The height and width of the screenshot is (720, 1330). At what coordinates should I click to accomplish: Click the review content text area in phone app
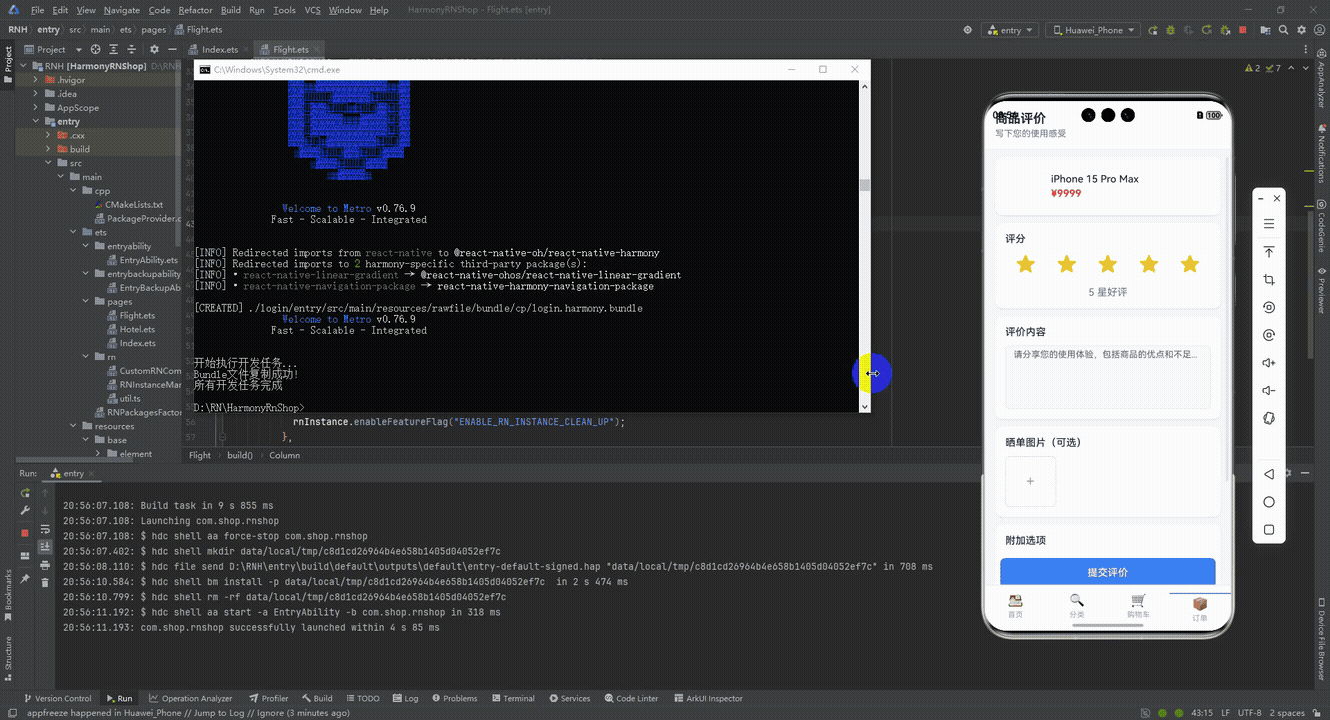click(1107, 377)
